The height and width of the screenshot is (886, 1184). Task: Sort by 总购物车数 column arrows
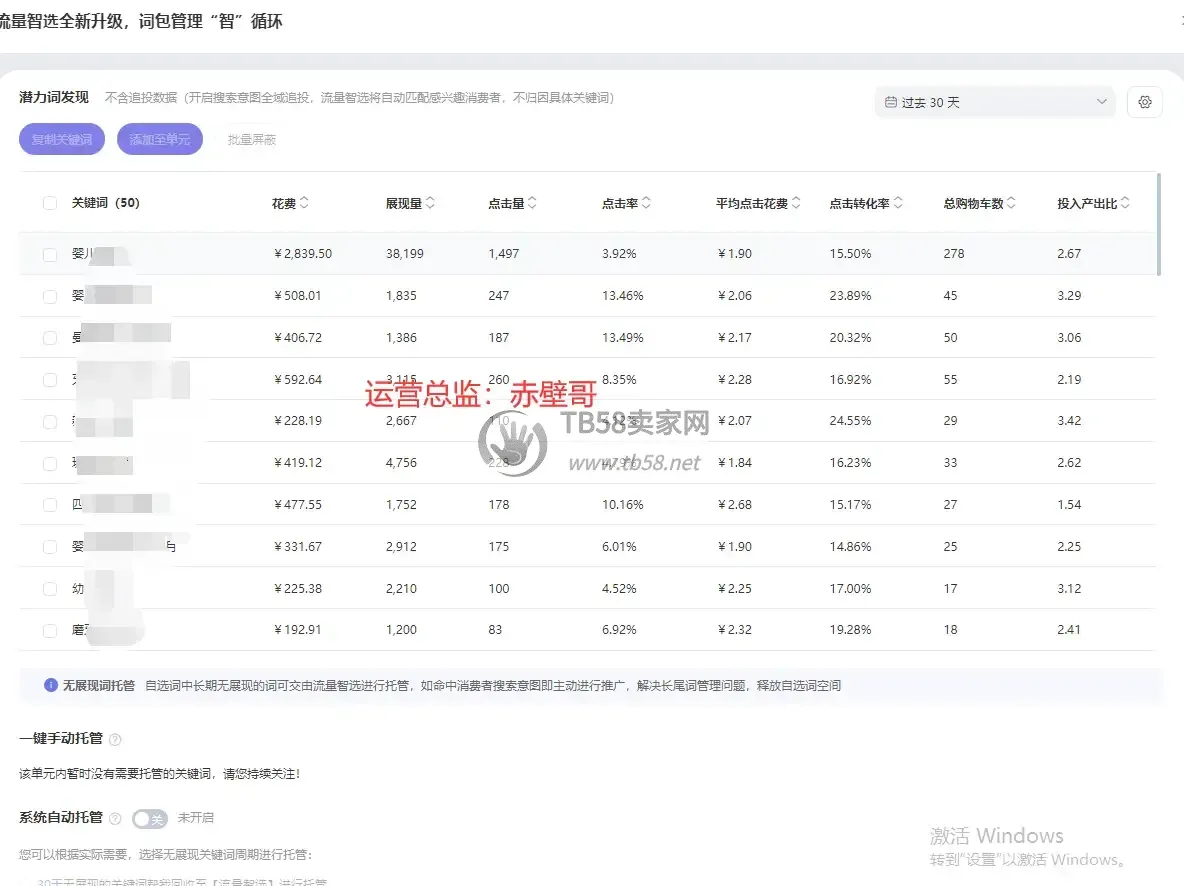(1011, 202)
